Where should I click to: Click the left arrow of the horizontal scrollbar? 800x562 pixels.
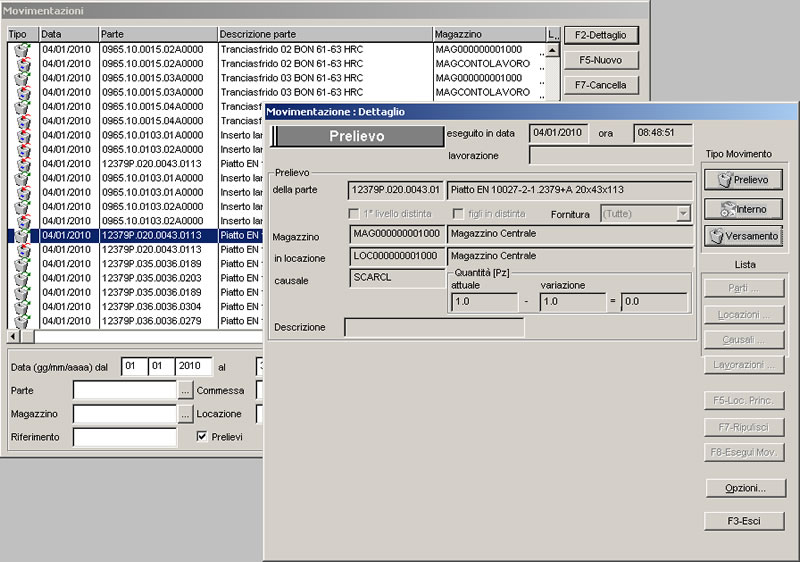coord(14,337)
